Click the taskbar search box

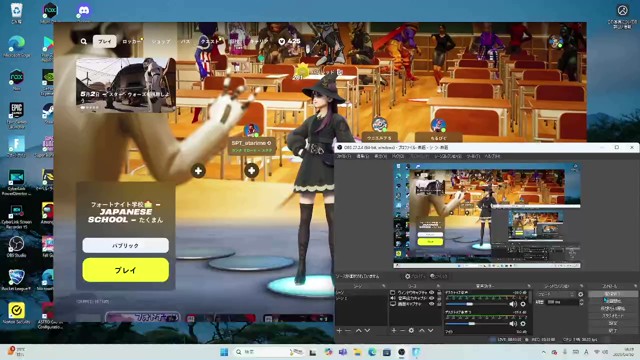click(x=268, y=352)
